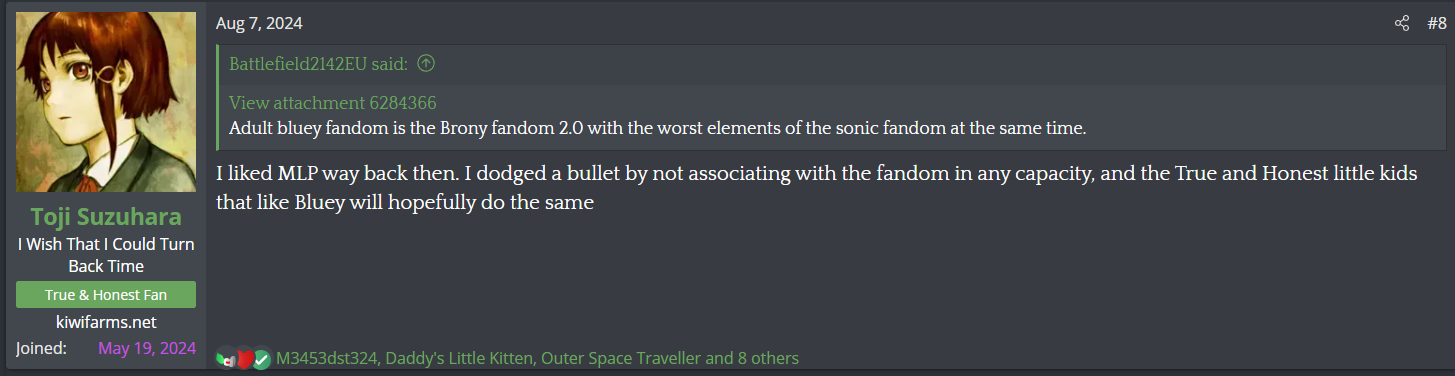
Task: Click the green checkmark reaction icon
Action: pyautogui.click(x=262, y=358)
